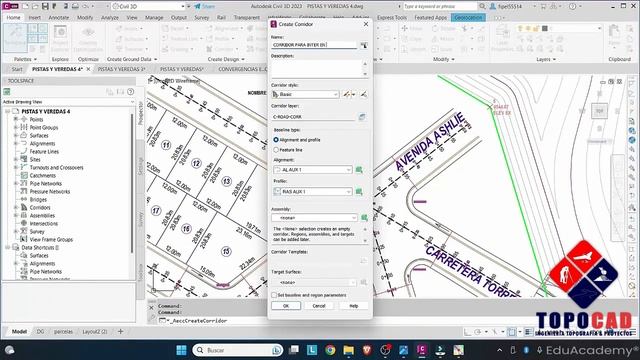The image size is (640, 360).
Task: Select the Survey tree item in Toolspace
Action: [37, 231]
